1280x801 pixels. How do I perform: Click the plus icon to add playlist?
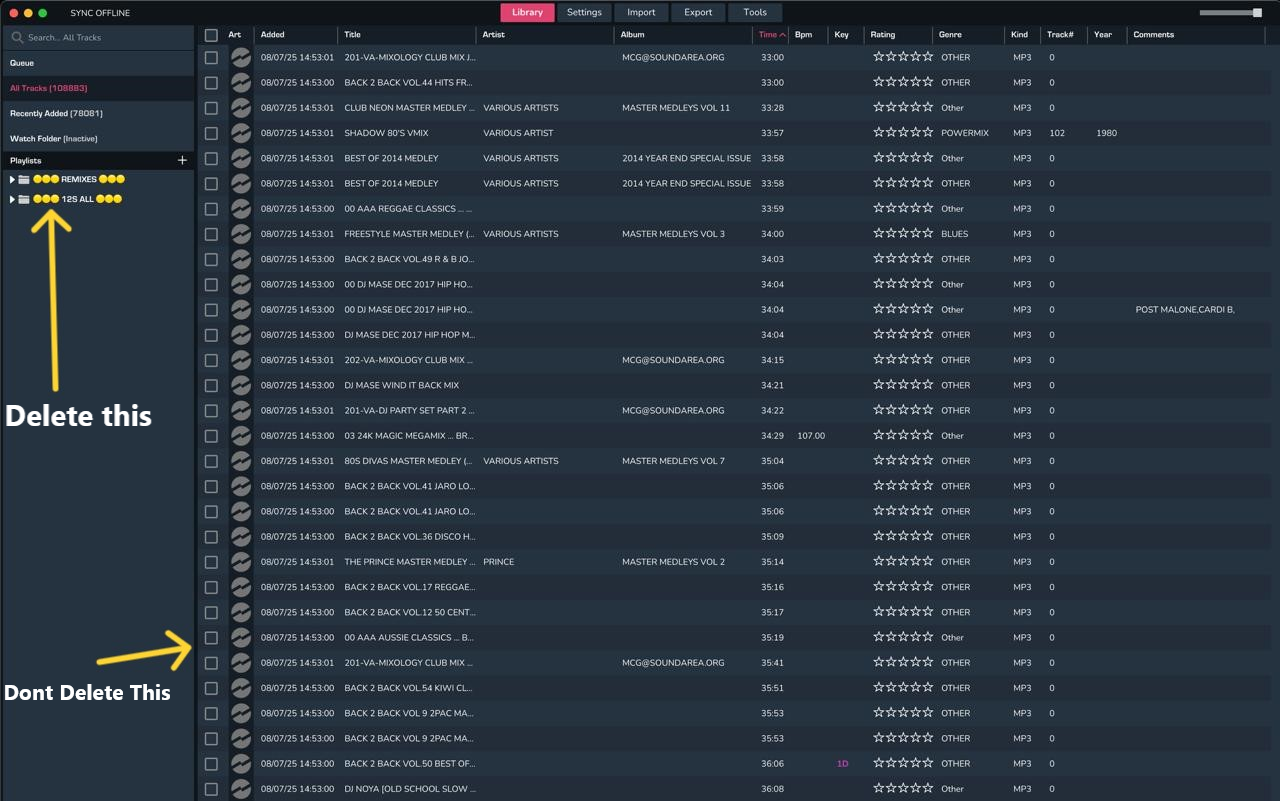[182, 160]
